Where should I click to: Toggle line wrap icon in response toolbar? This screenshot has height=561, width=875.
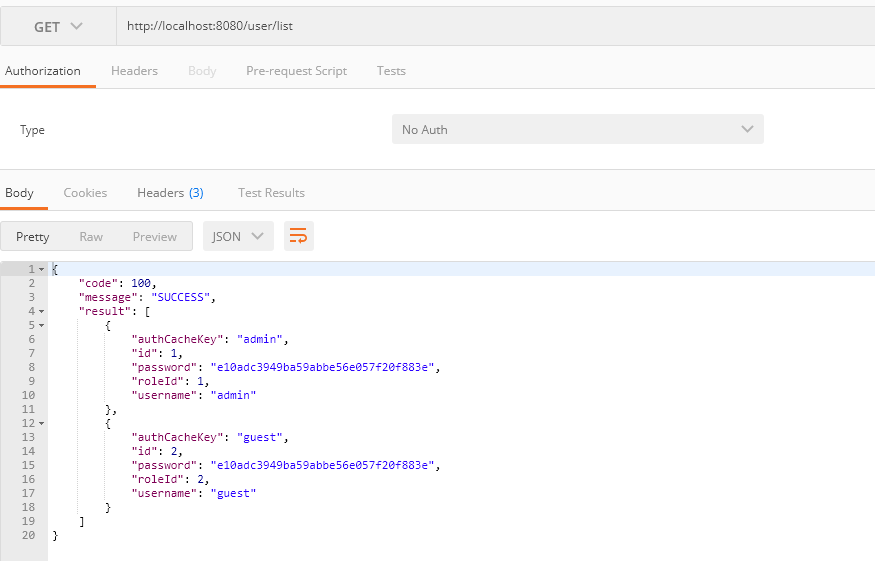tap(298, 236)
